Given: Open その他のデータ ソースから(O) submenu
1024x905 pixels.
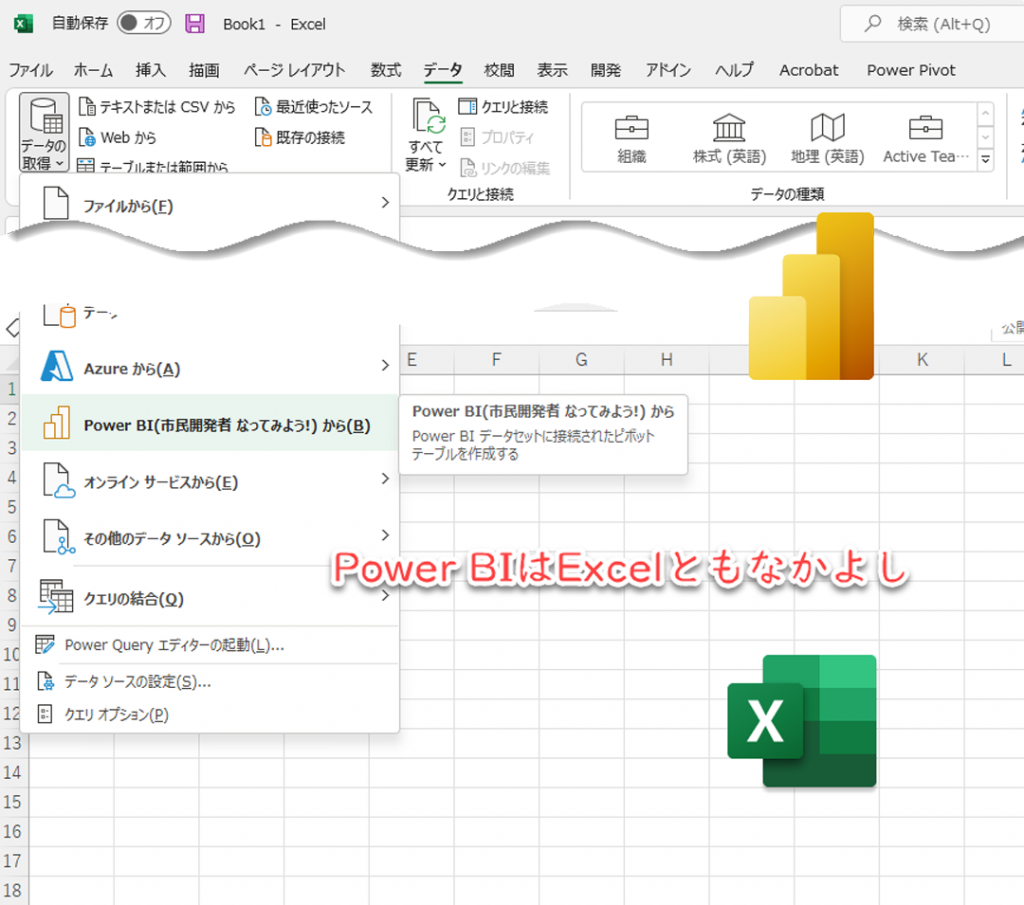Looking at the screenshot, I should [210, 537].
